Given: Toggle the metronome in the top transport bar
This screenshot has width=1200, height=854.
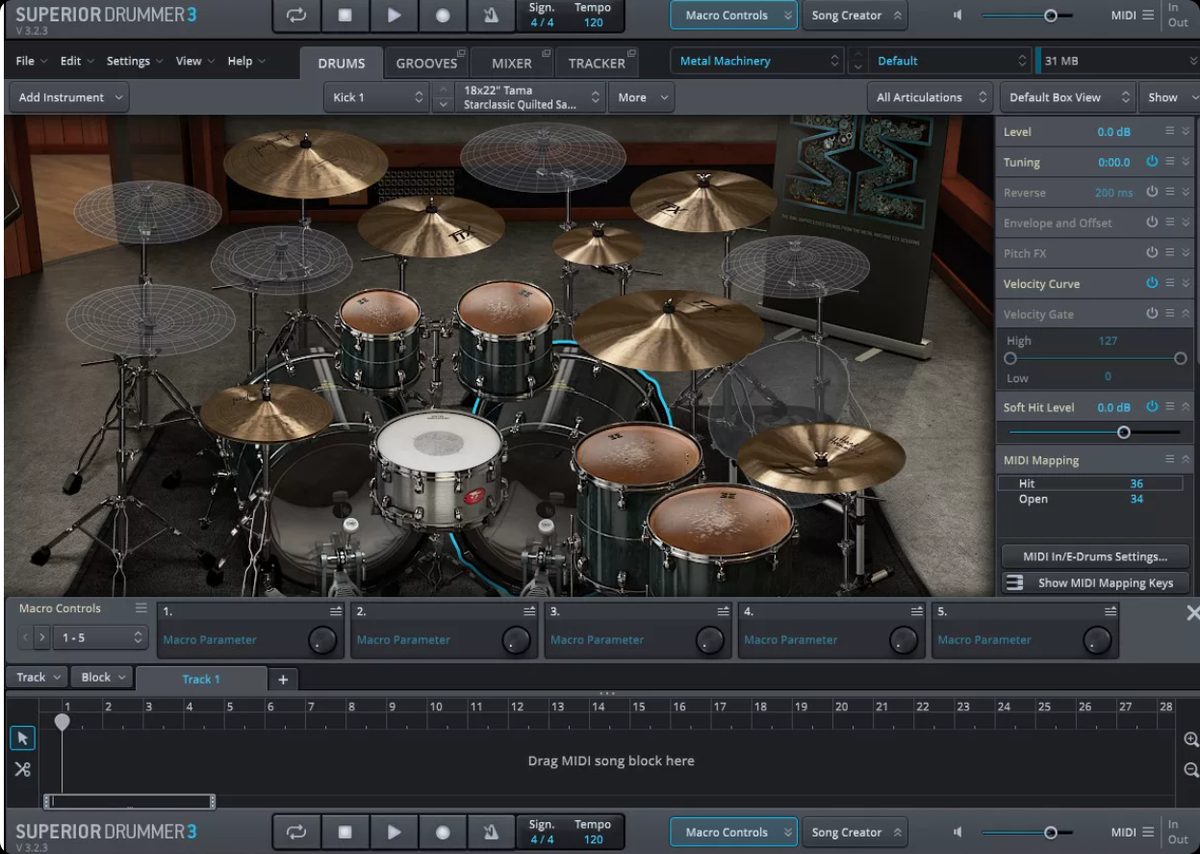Looking at the screenshot, I should click(x=491, y=16).
